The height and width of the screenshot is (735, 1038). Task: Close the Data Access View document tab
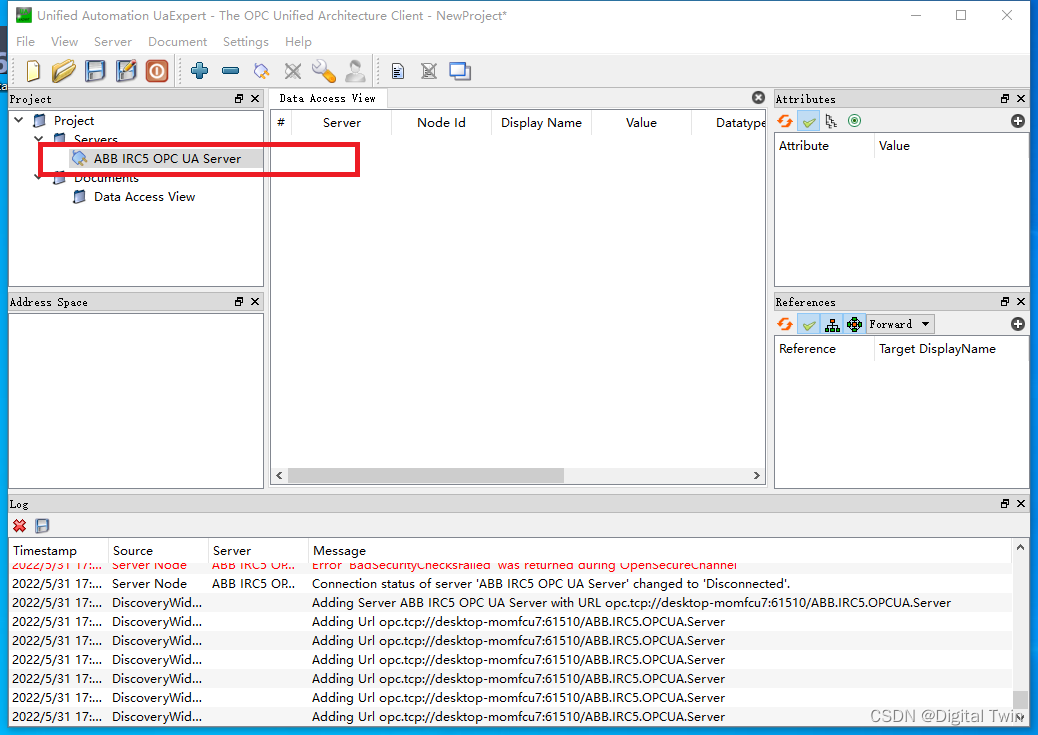coord(759,97)
